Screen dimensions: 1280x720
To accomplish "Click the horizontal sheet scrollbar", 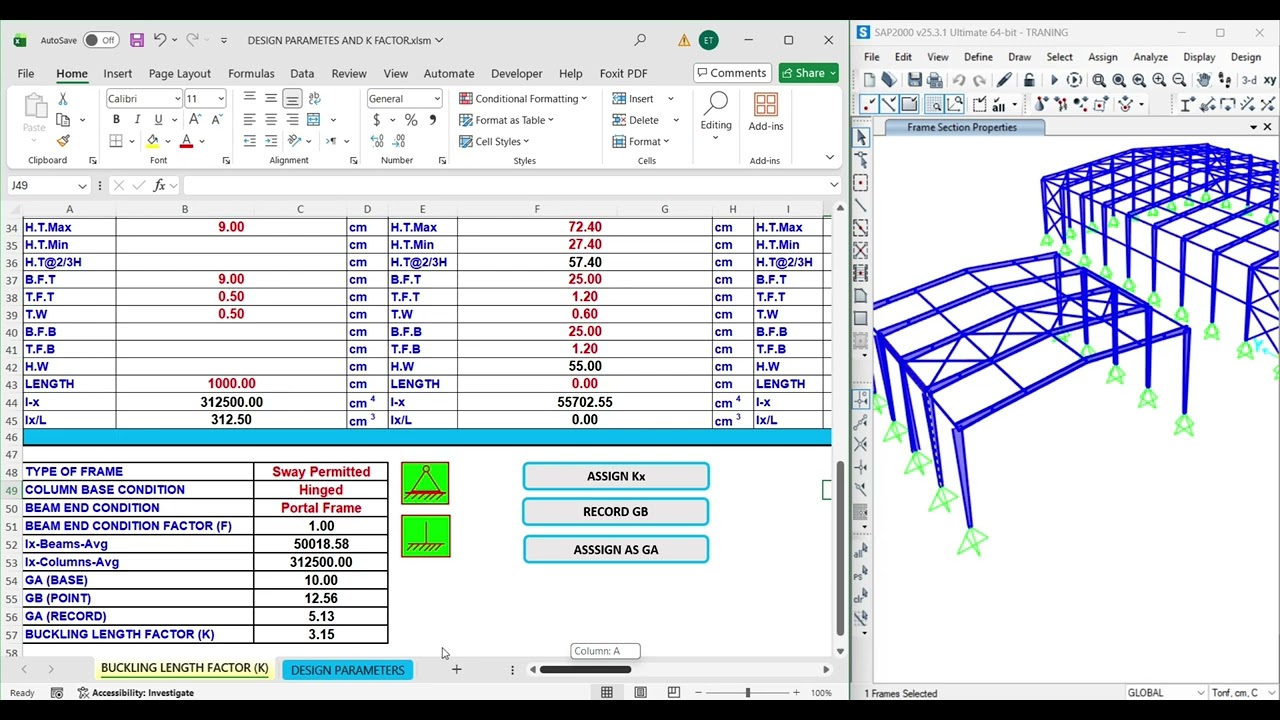I will pyautogui.click(x=585, y=670).
